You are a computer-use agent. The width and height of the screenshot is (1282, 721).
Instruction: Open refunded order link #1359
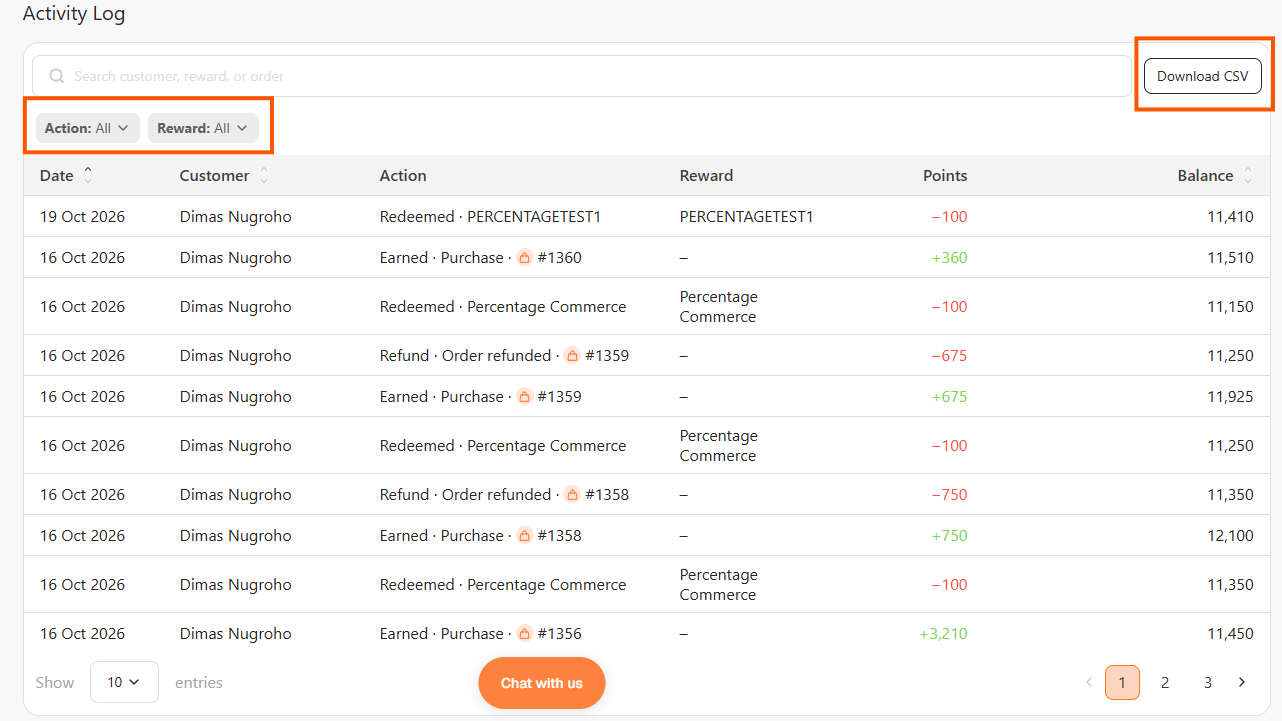point(607,355)
